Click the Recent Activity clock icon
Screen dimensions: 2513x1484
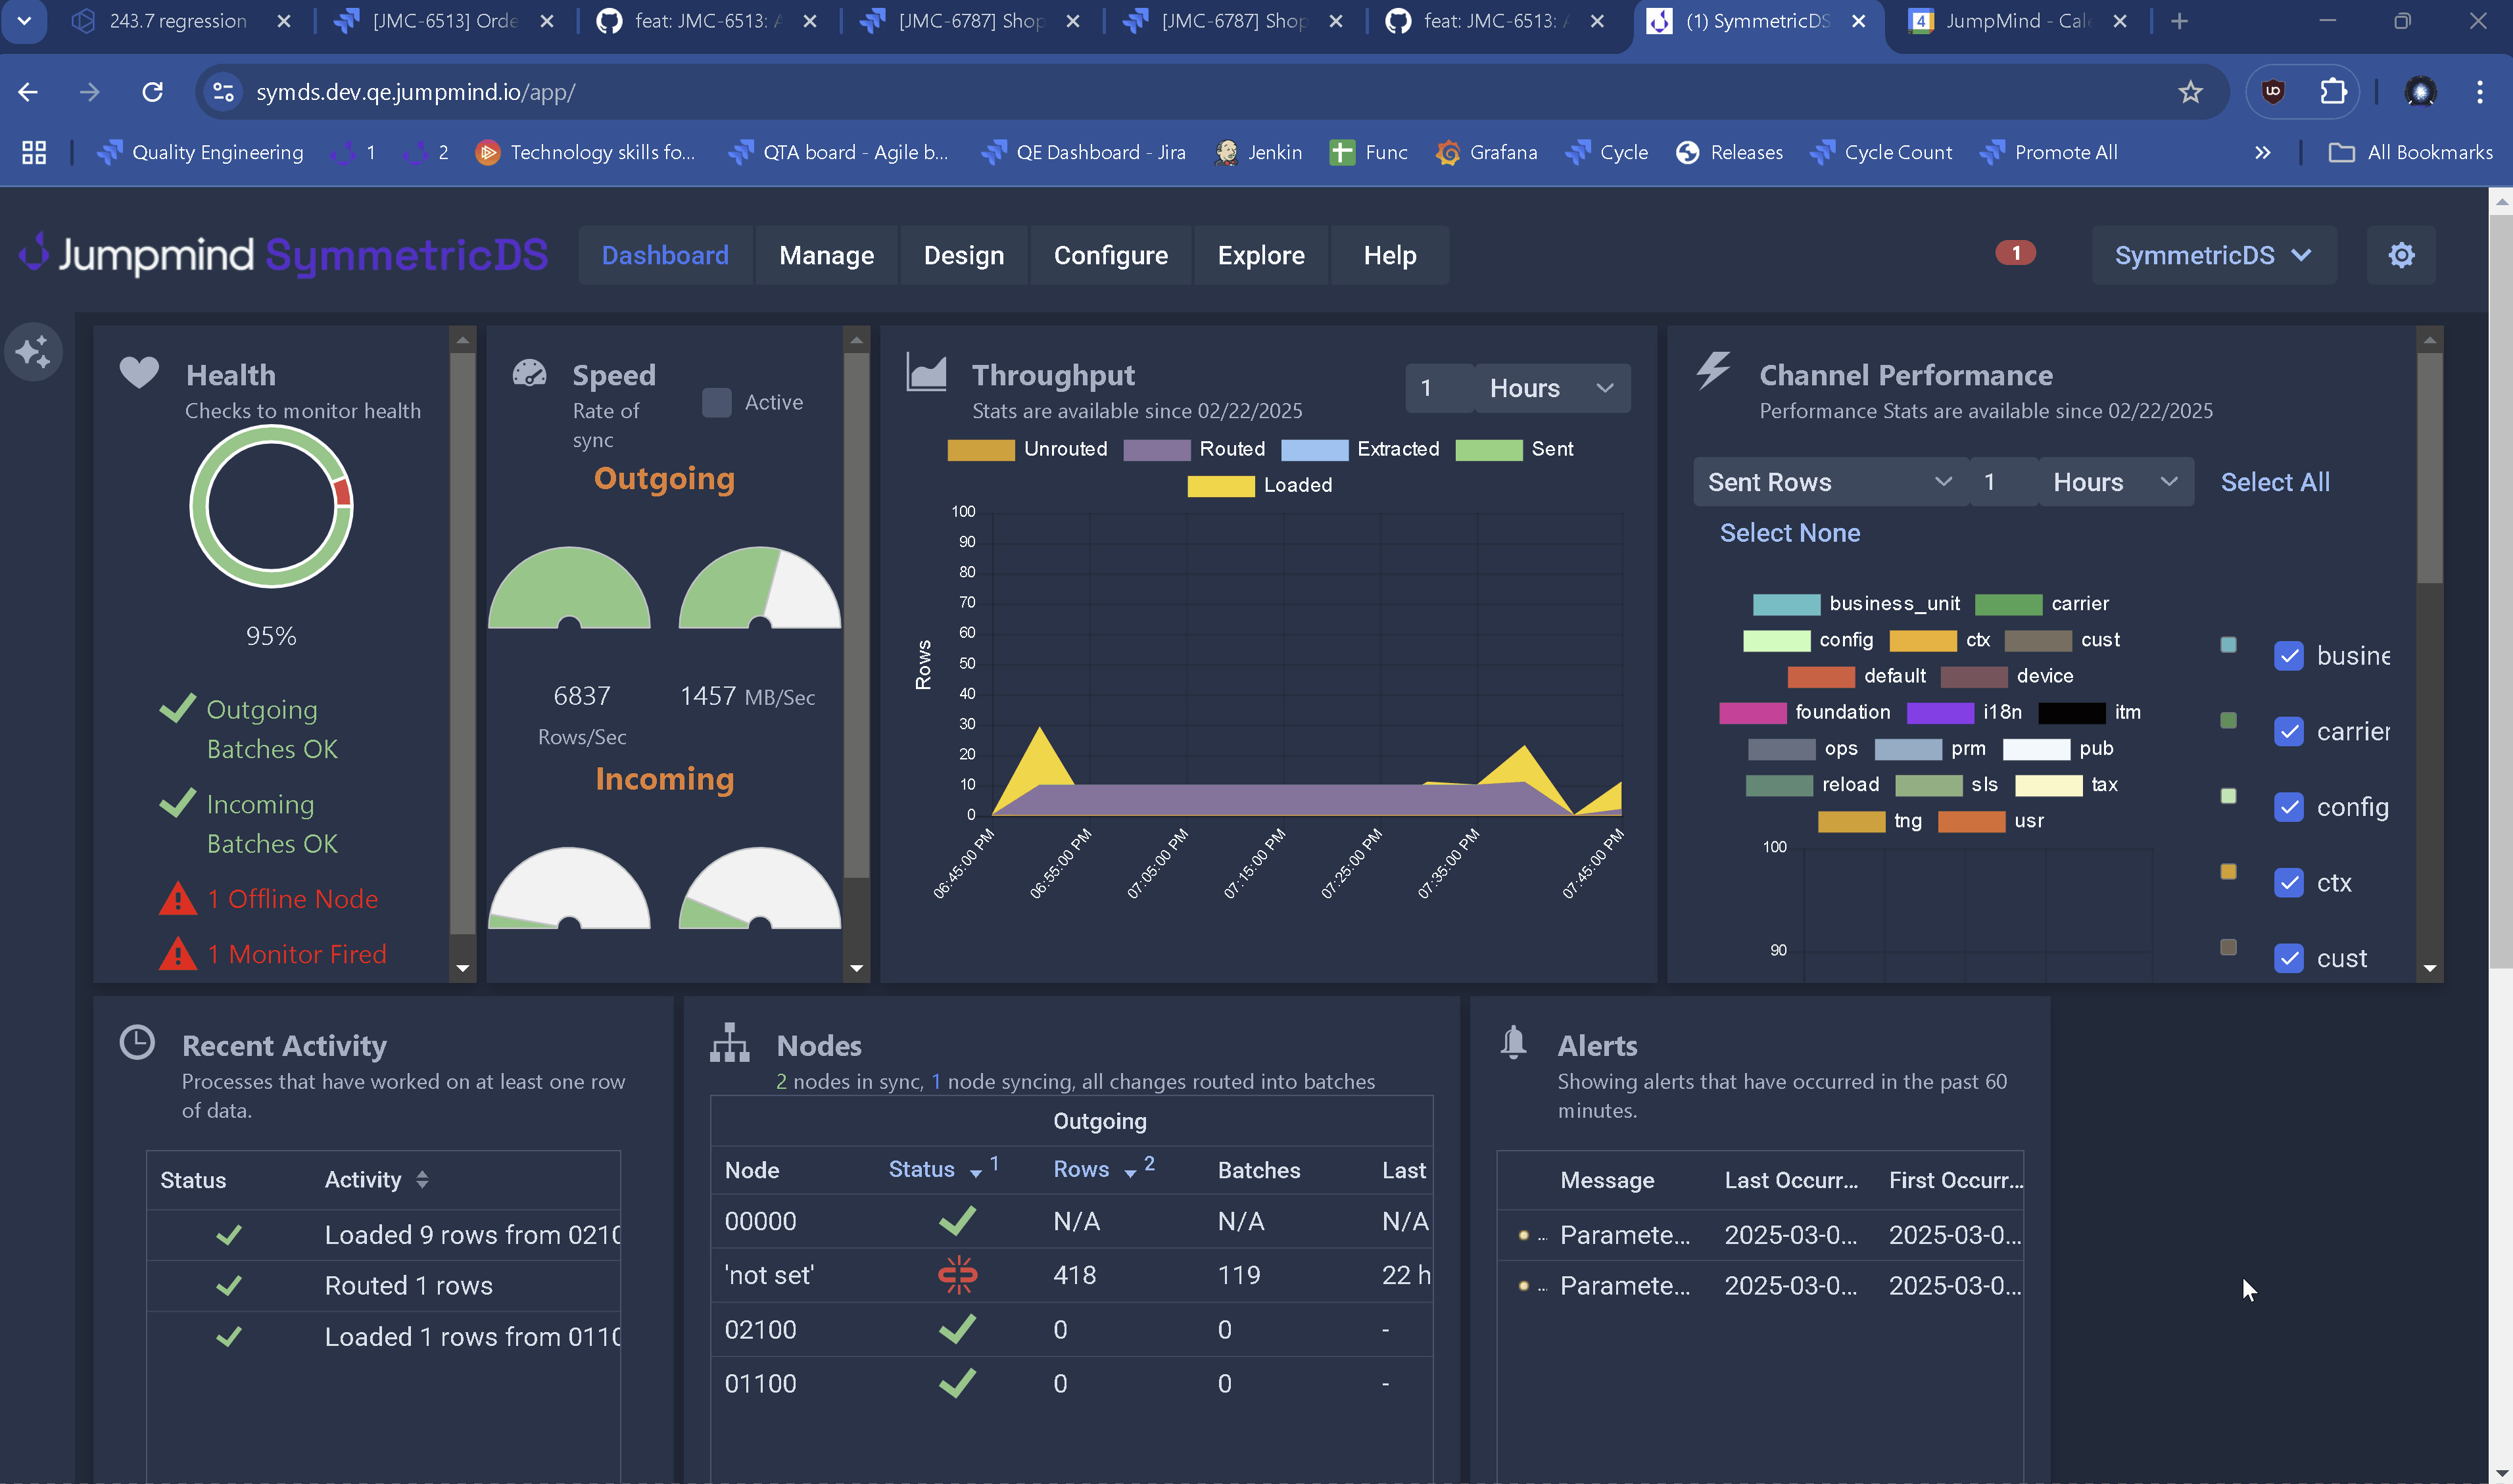(137, 1043)
